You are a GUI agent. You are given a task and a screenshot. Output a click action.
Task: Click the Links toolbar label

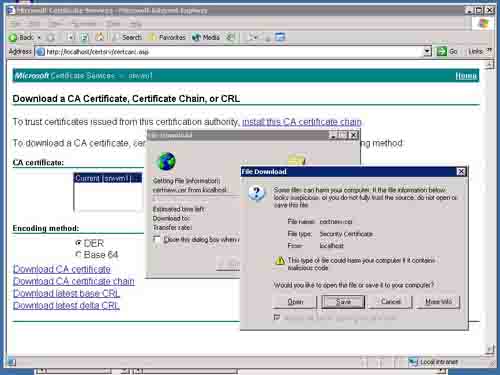(475, 52)
